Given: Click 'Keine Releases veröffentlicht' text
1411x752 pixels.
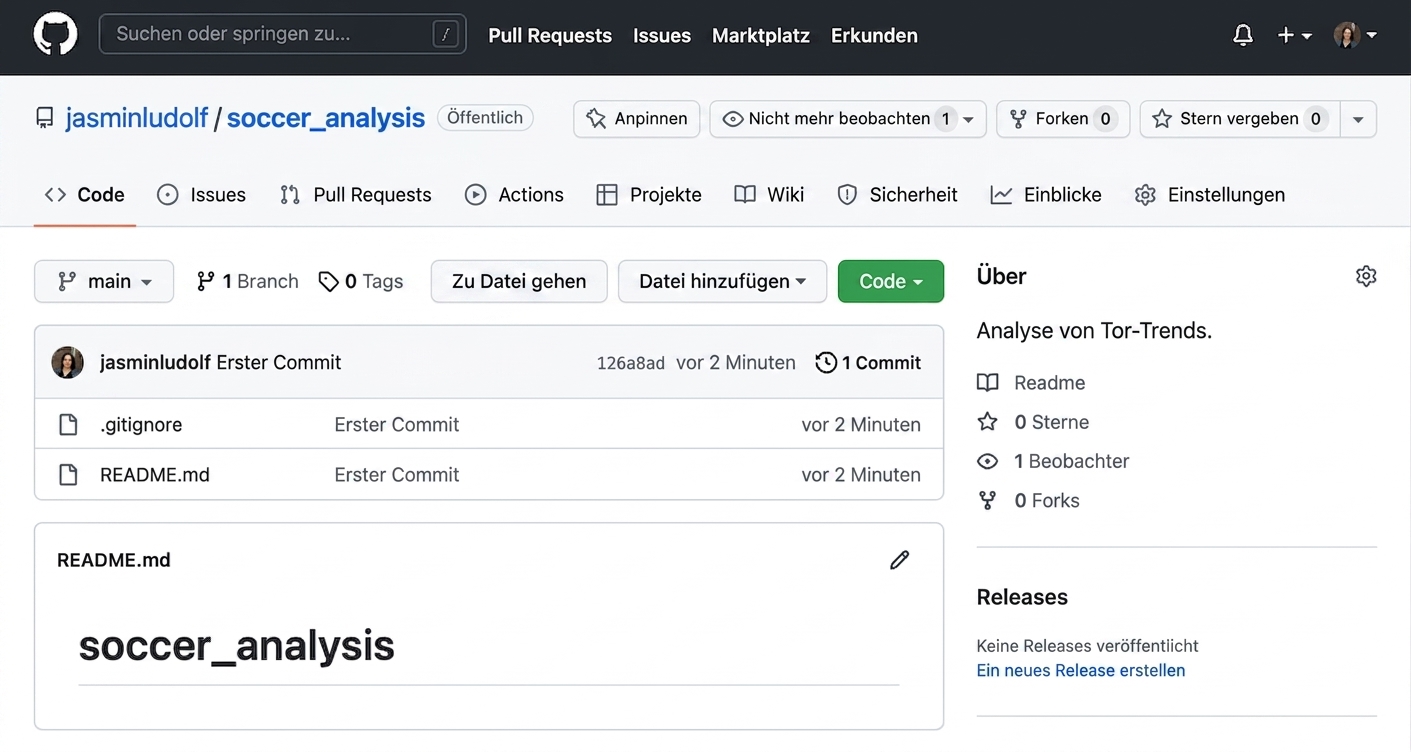Looking at the screenshot, I should pyautogui.click(x=1088, y=646).
